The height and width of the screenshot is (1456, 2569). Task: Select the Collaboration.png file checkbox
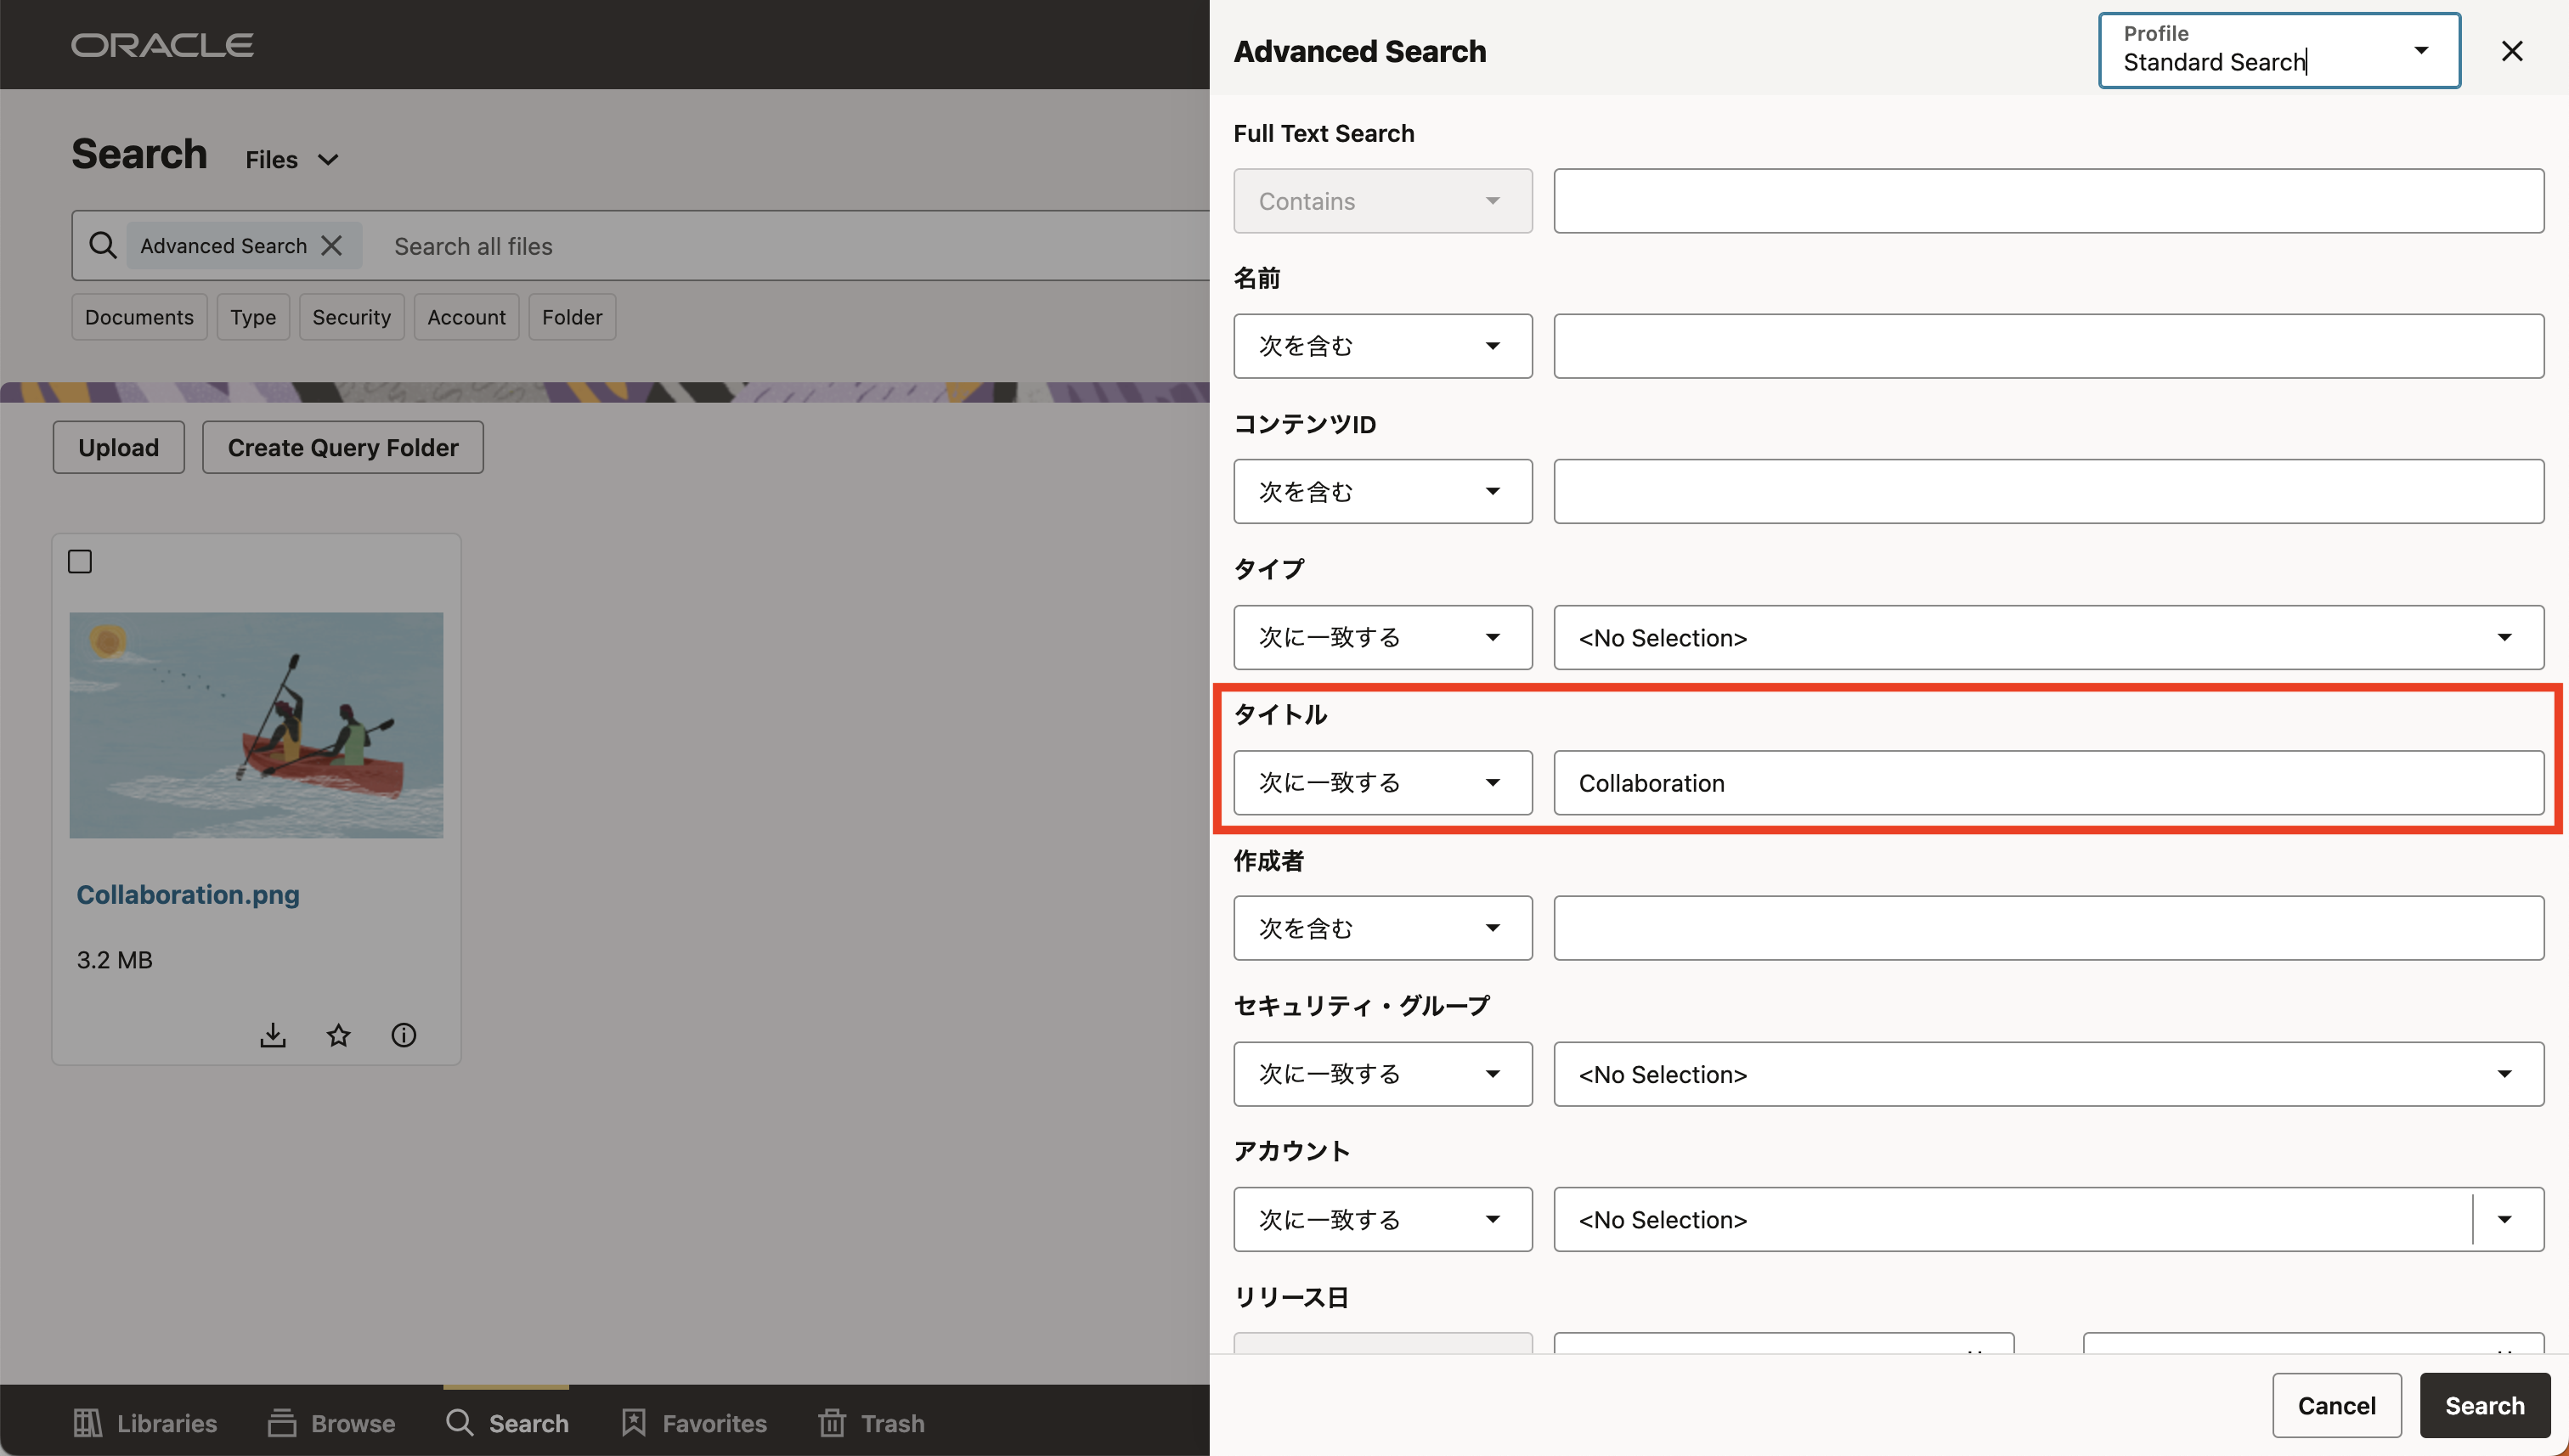click(x=80, y=562)
